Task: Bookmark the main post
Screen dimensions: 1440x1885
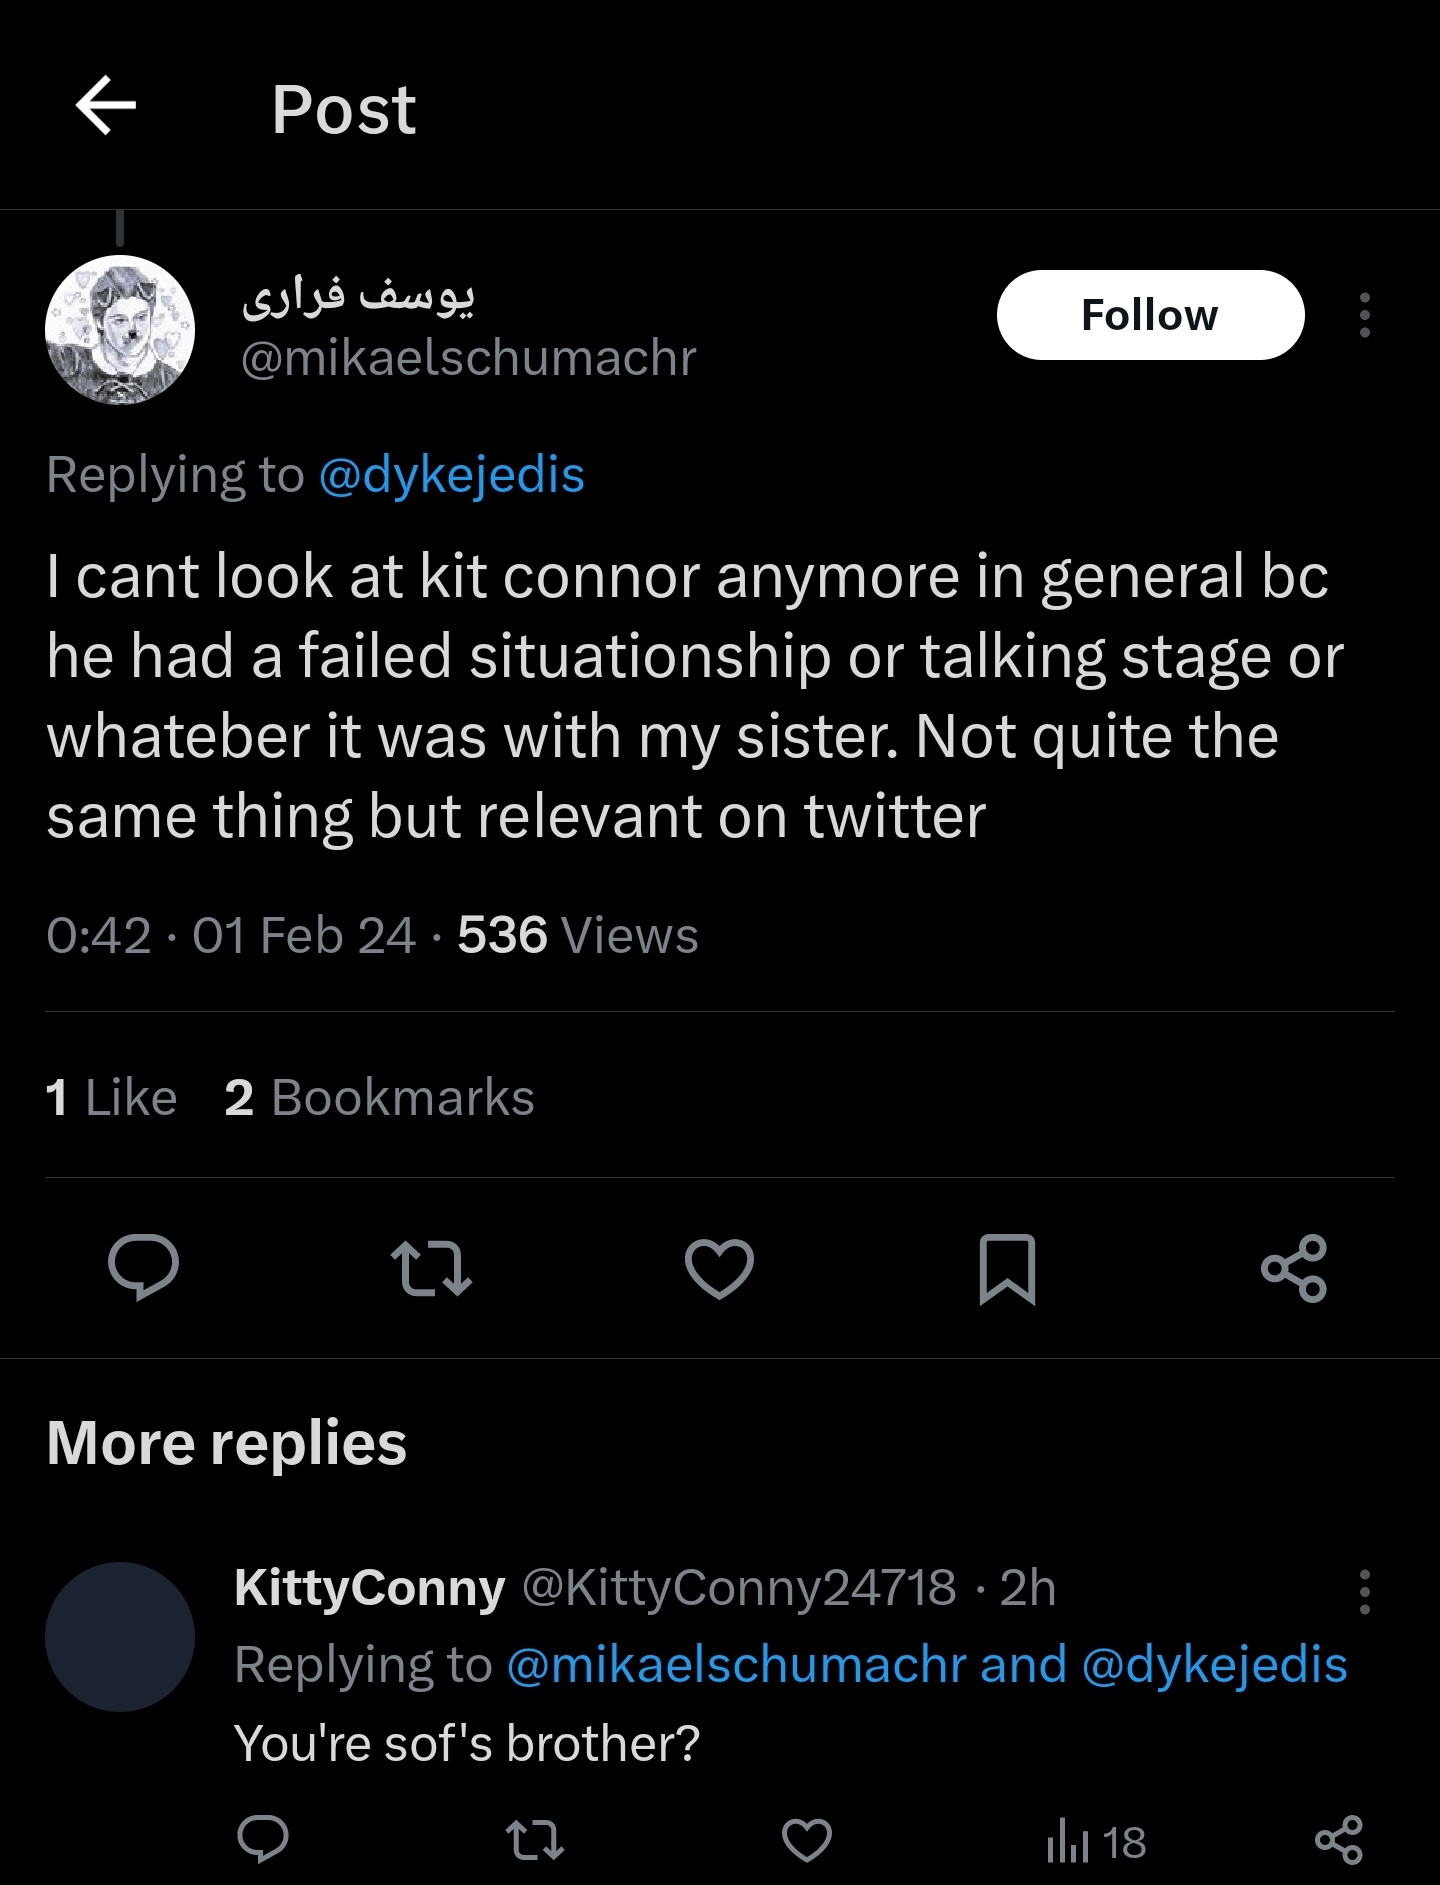Action: point(1007,1268)
